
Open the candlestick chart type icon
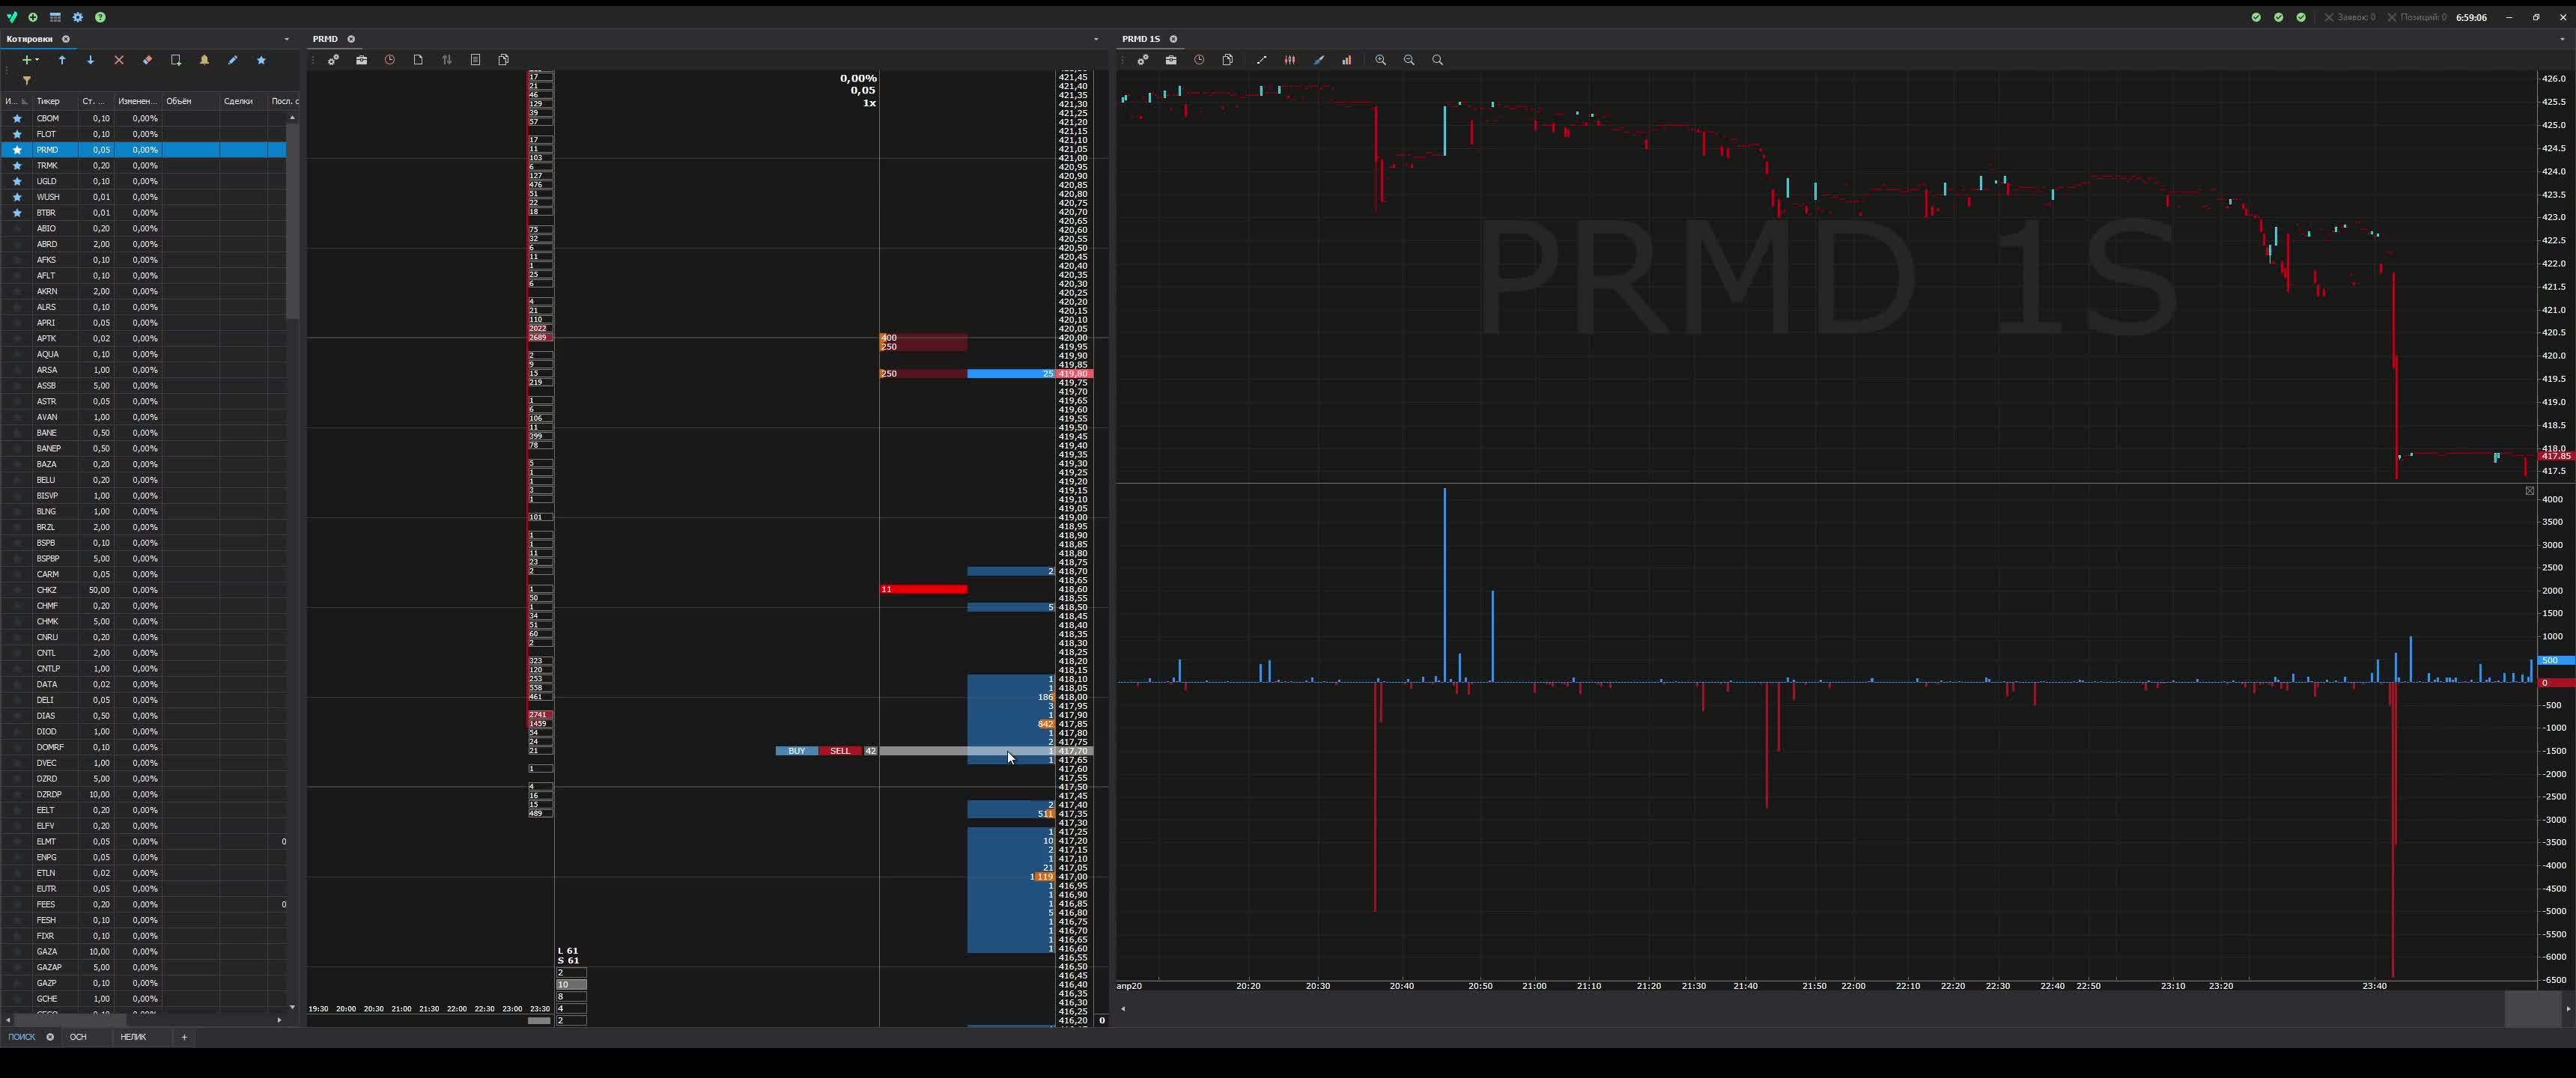tap(1290, 60)
